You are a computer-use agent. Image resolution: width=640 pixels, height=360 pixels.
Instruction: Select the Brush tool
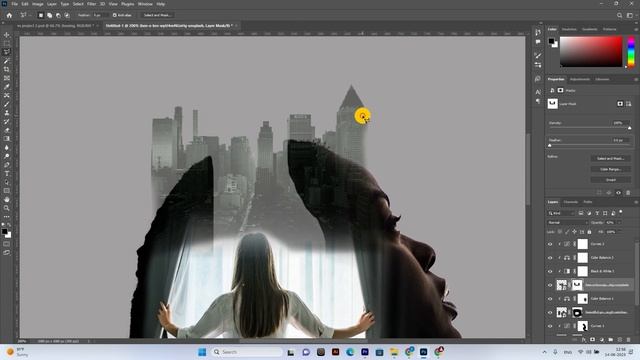coord(7,104)
